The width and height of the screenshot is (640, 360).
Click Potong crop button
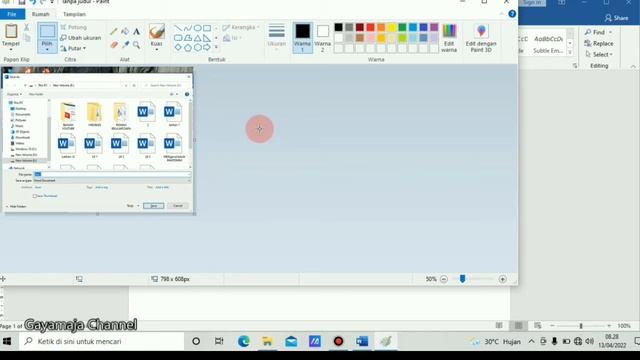(73, 27)
